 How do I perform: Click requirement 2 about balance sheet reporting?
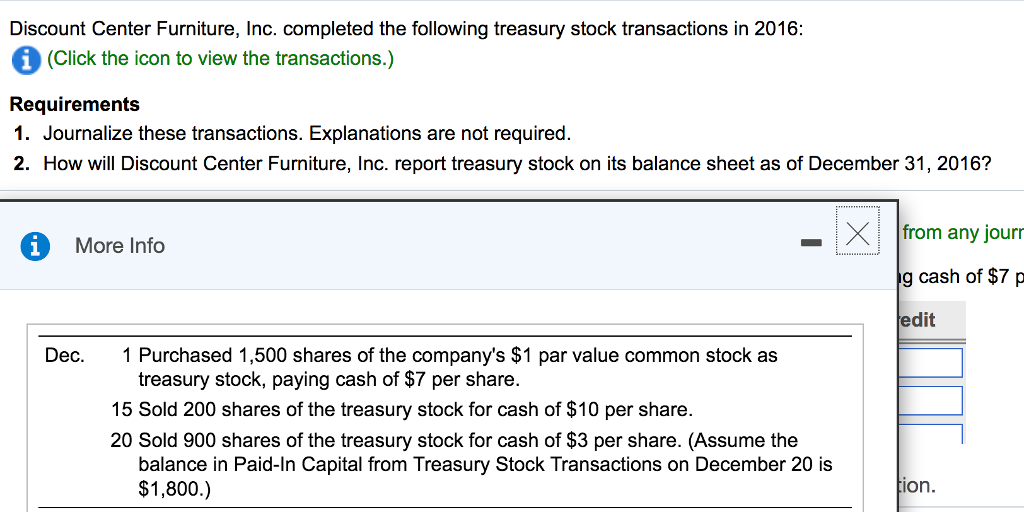point(516,163)
